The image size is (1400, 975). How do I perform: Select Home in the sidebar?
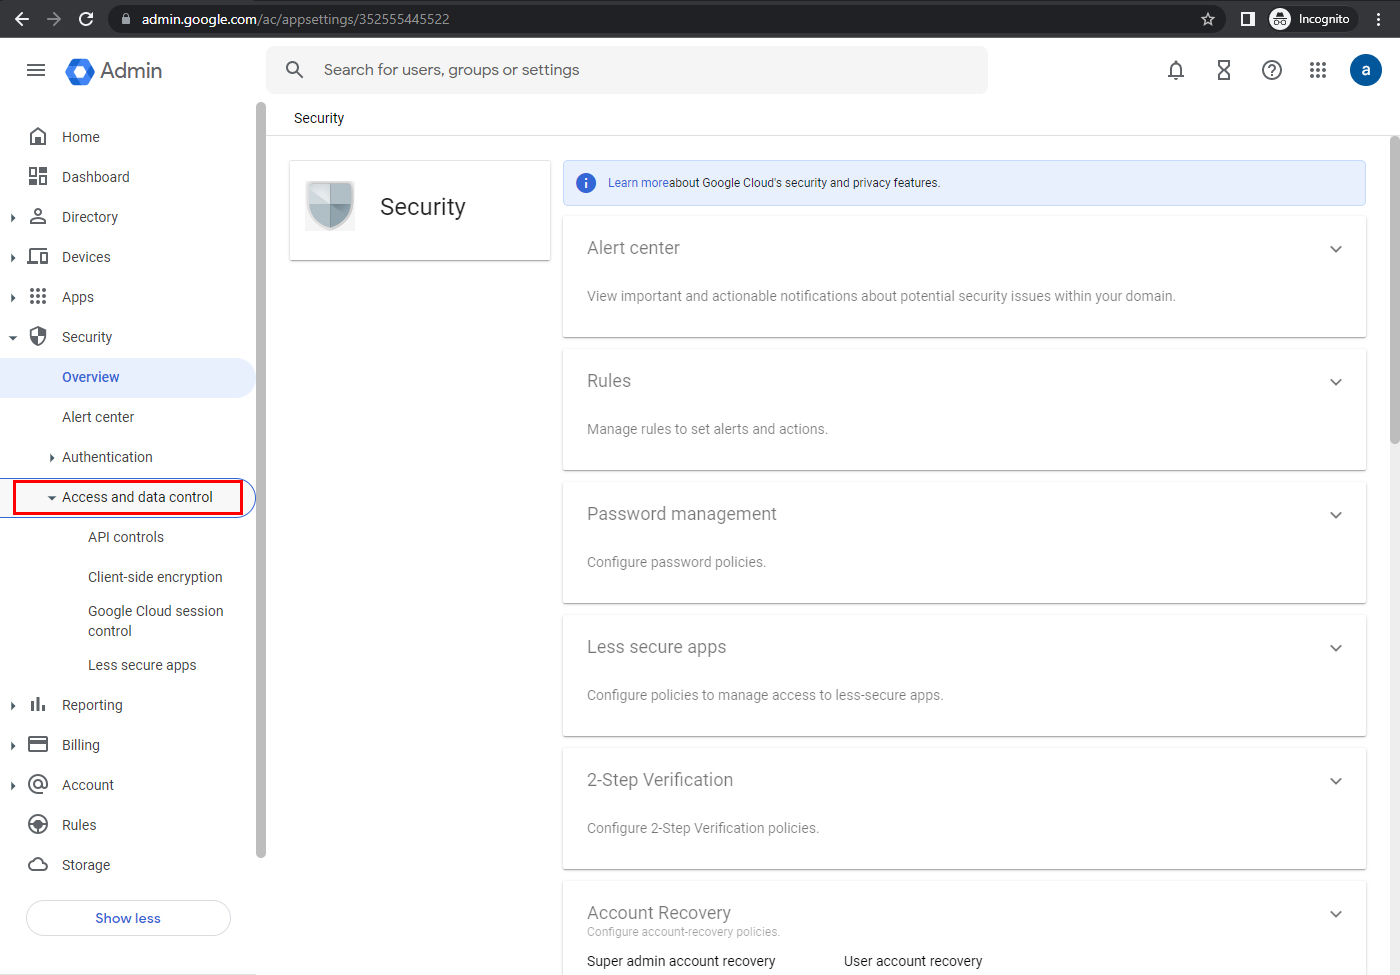tap(83, 136)
